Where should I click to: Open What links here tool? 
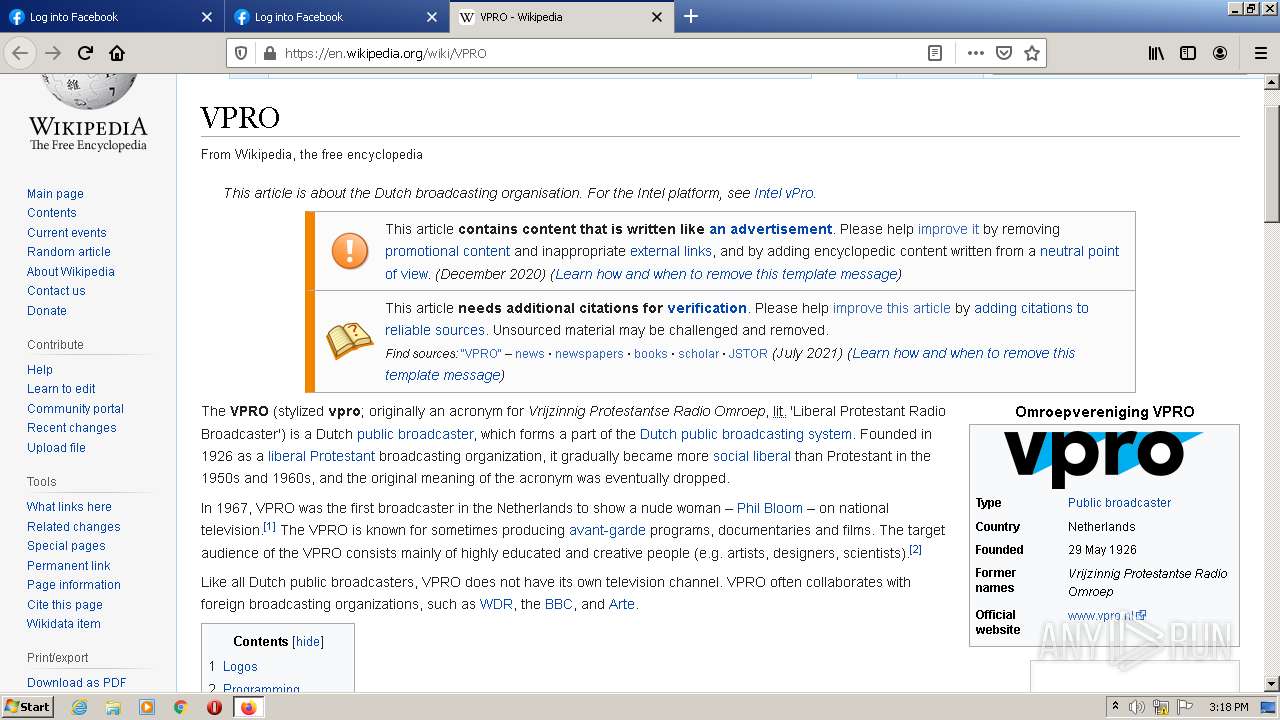click(69, 507)
